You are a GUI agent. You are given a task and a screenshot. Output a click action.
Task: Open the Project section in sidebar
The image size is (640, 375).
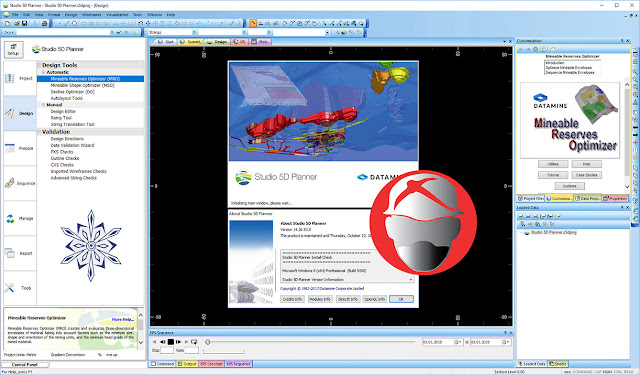click(x=20, y=78)
